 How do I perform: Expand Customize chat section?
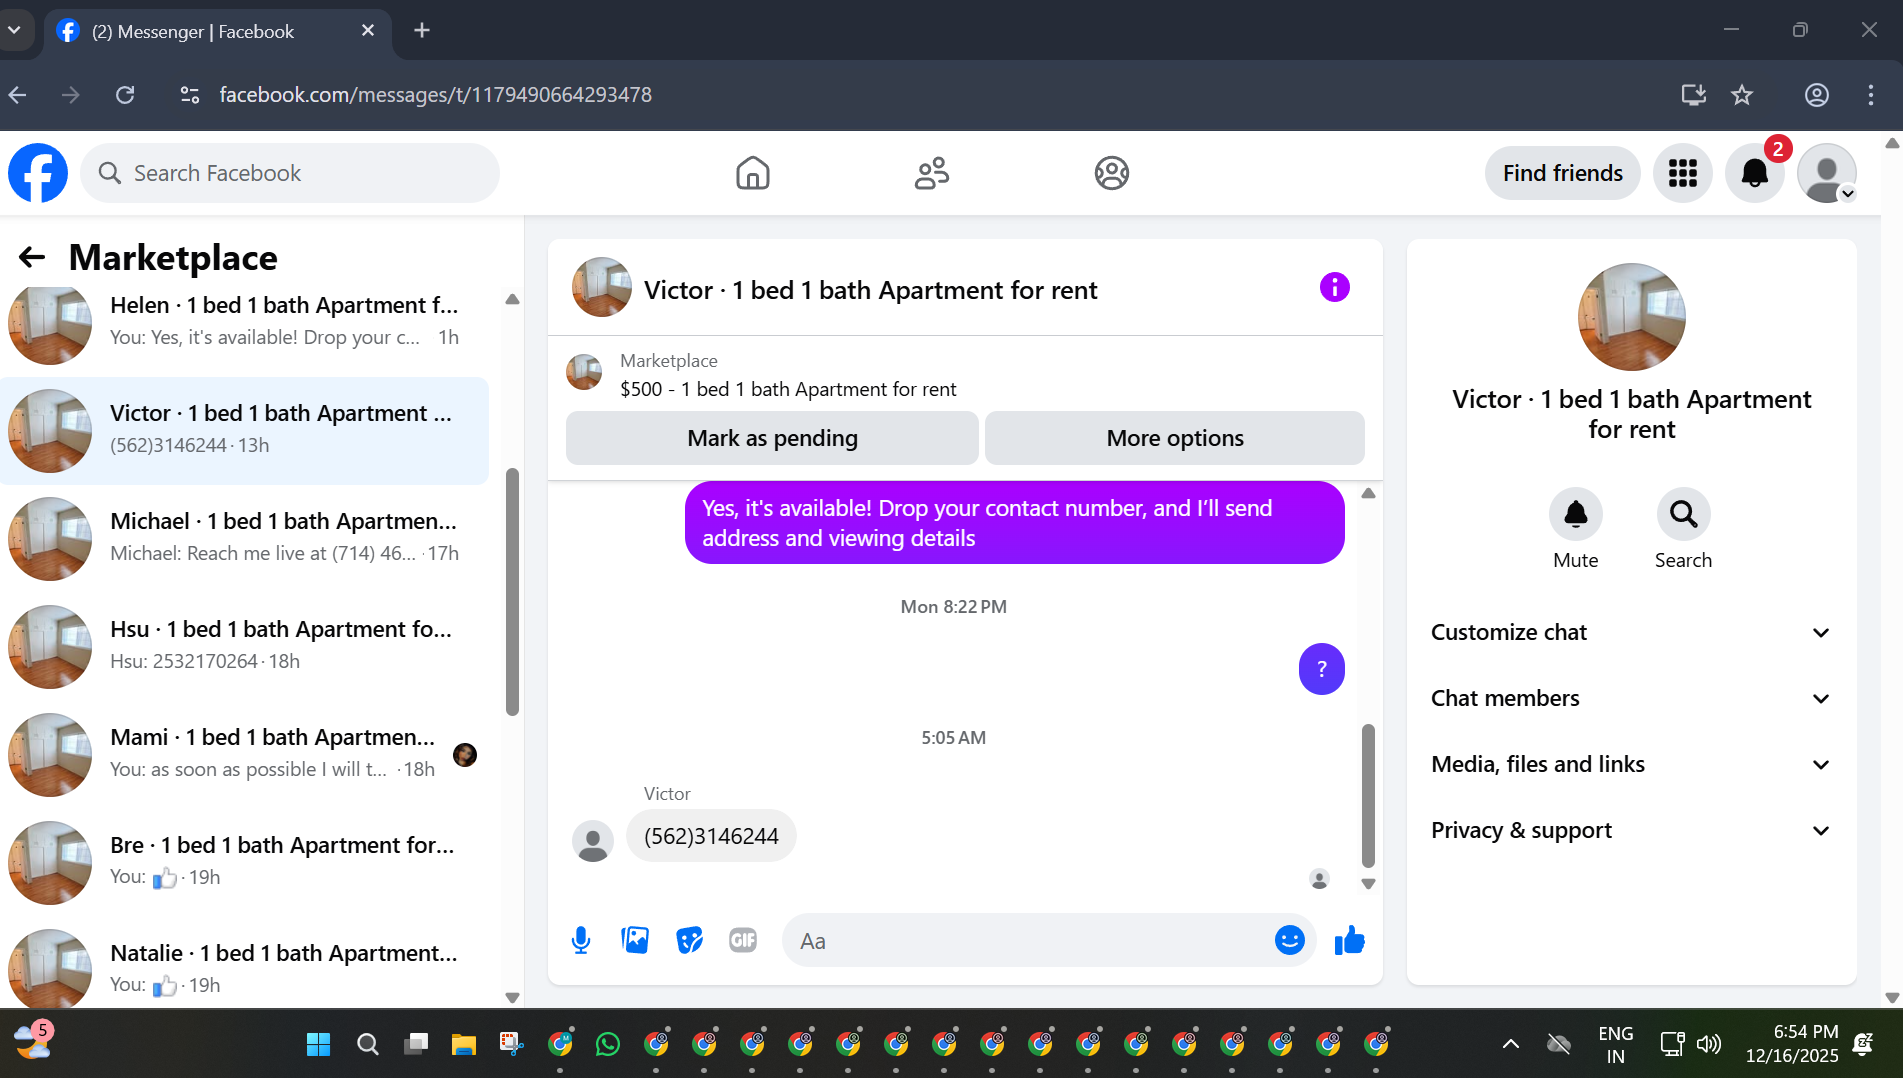point(1631,632)
